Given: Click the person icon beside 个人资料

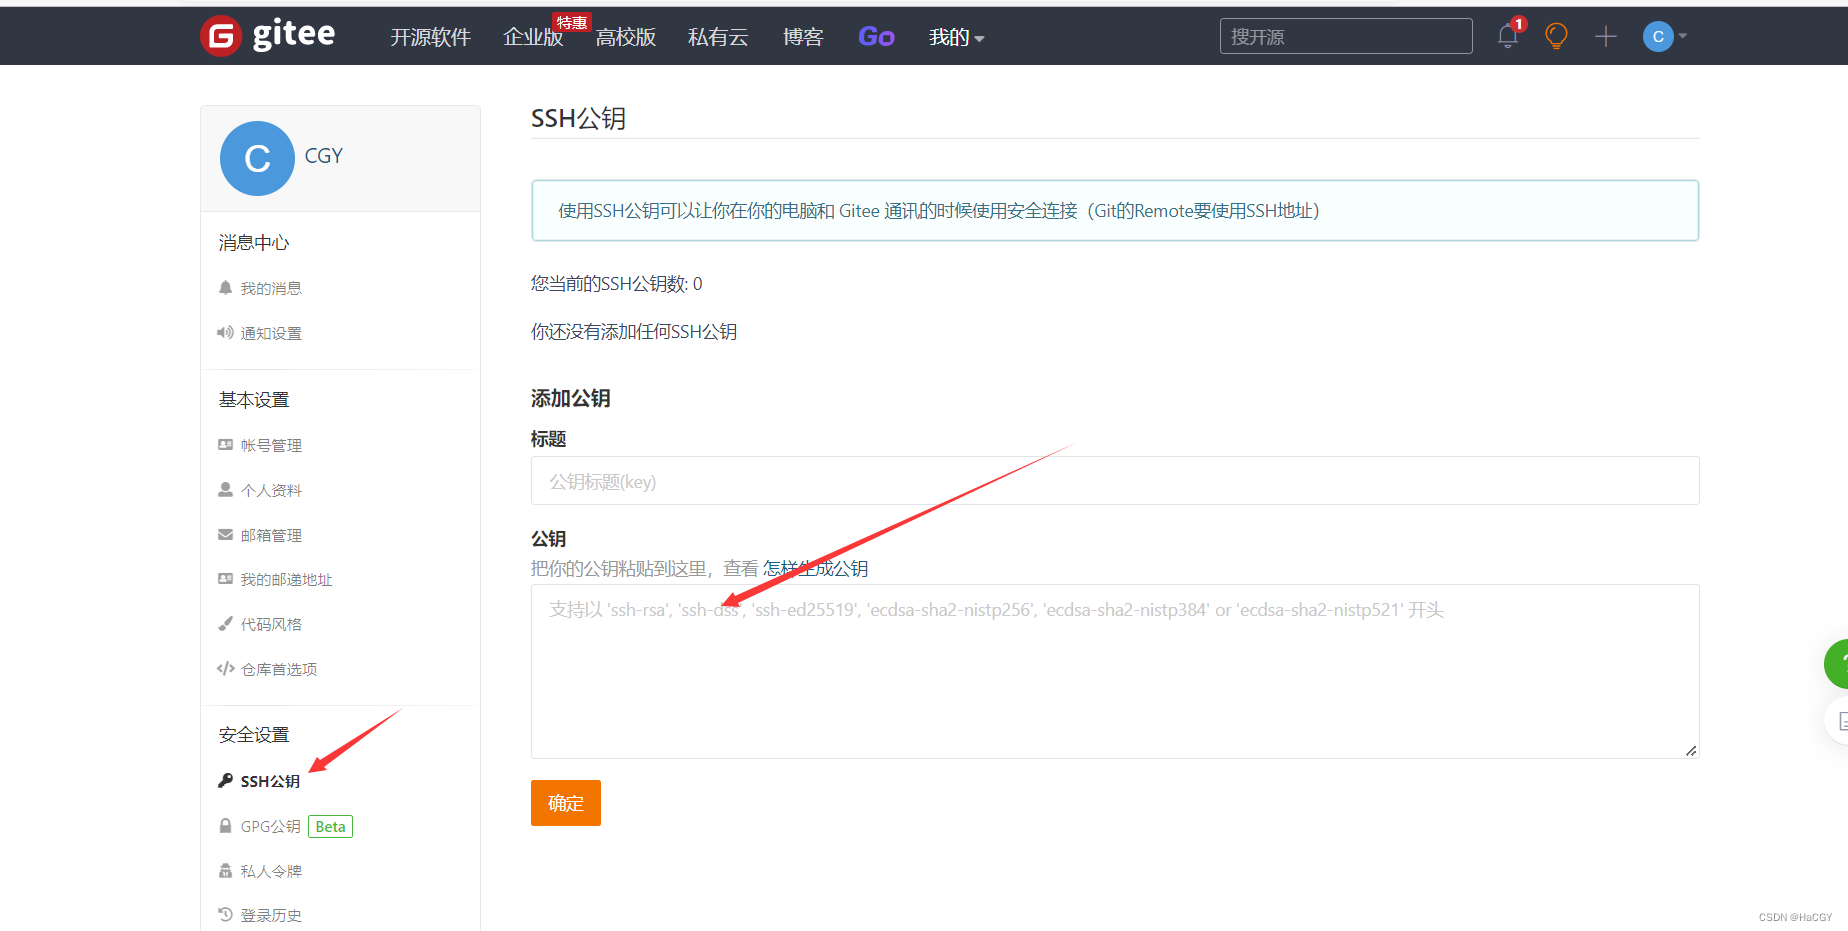Looking at the screenshot, I should [225, 490].
